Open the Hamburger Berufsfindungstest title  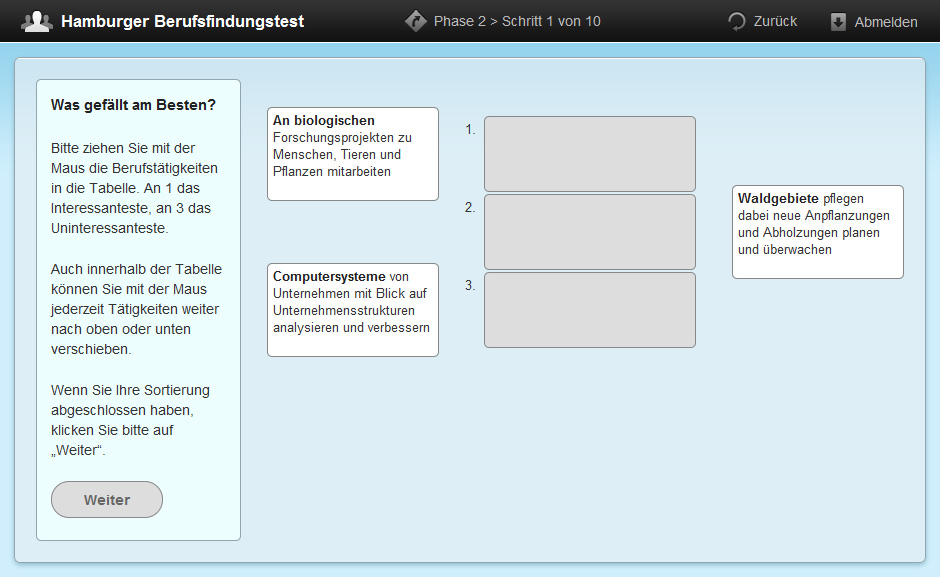point(182,21)
